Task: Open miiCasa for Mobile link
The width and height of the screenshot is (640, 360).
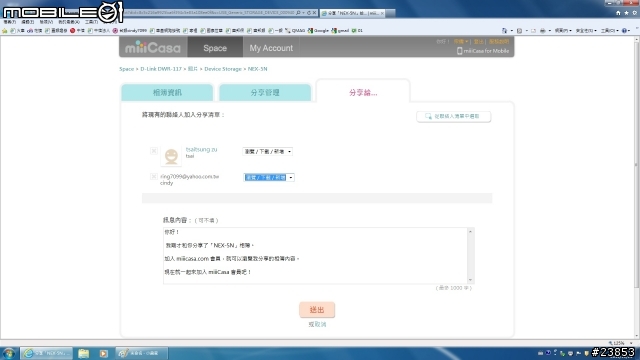Action: pyautogui.click(x=486, y=51)
